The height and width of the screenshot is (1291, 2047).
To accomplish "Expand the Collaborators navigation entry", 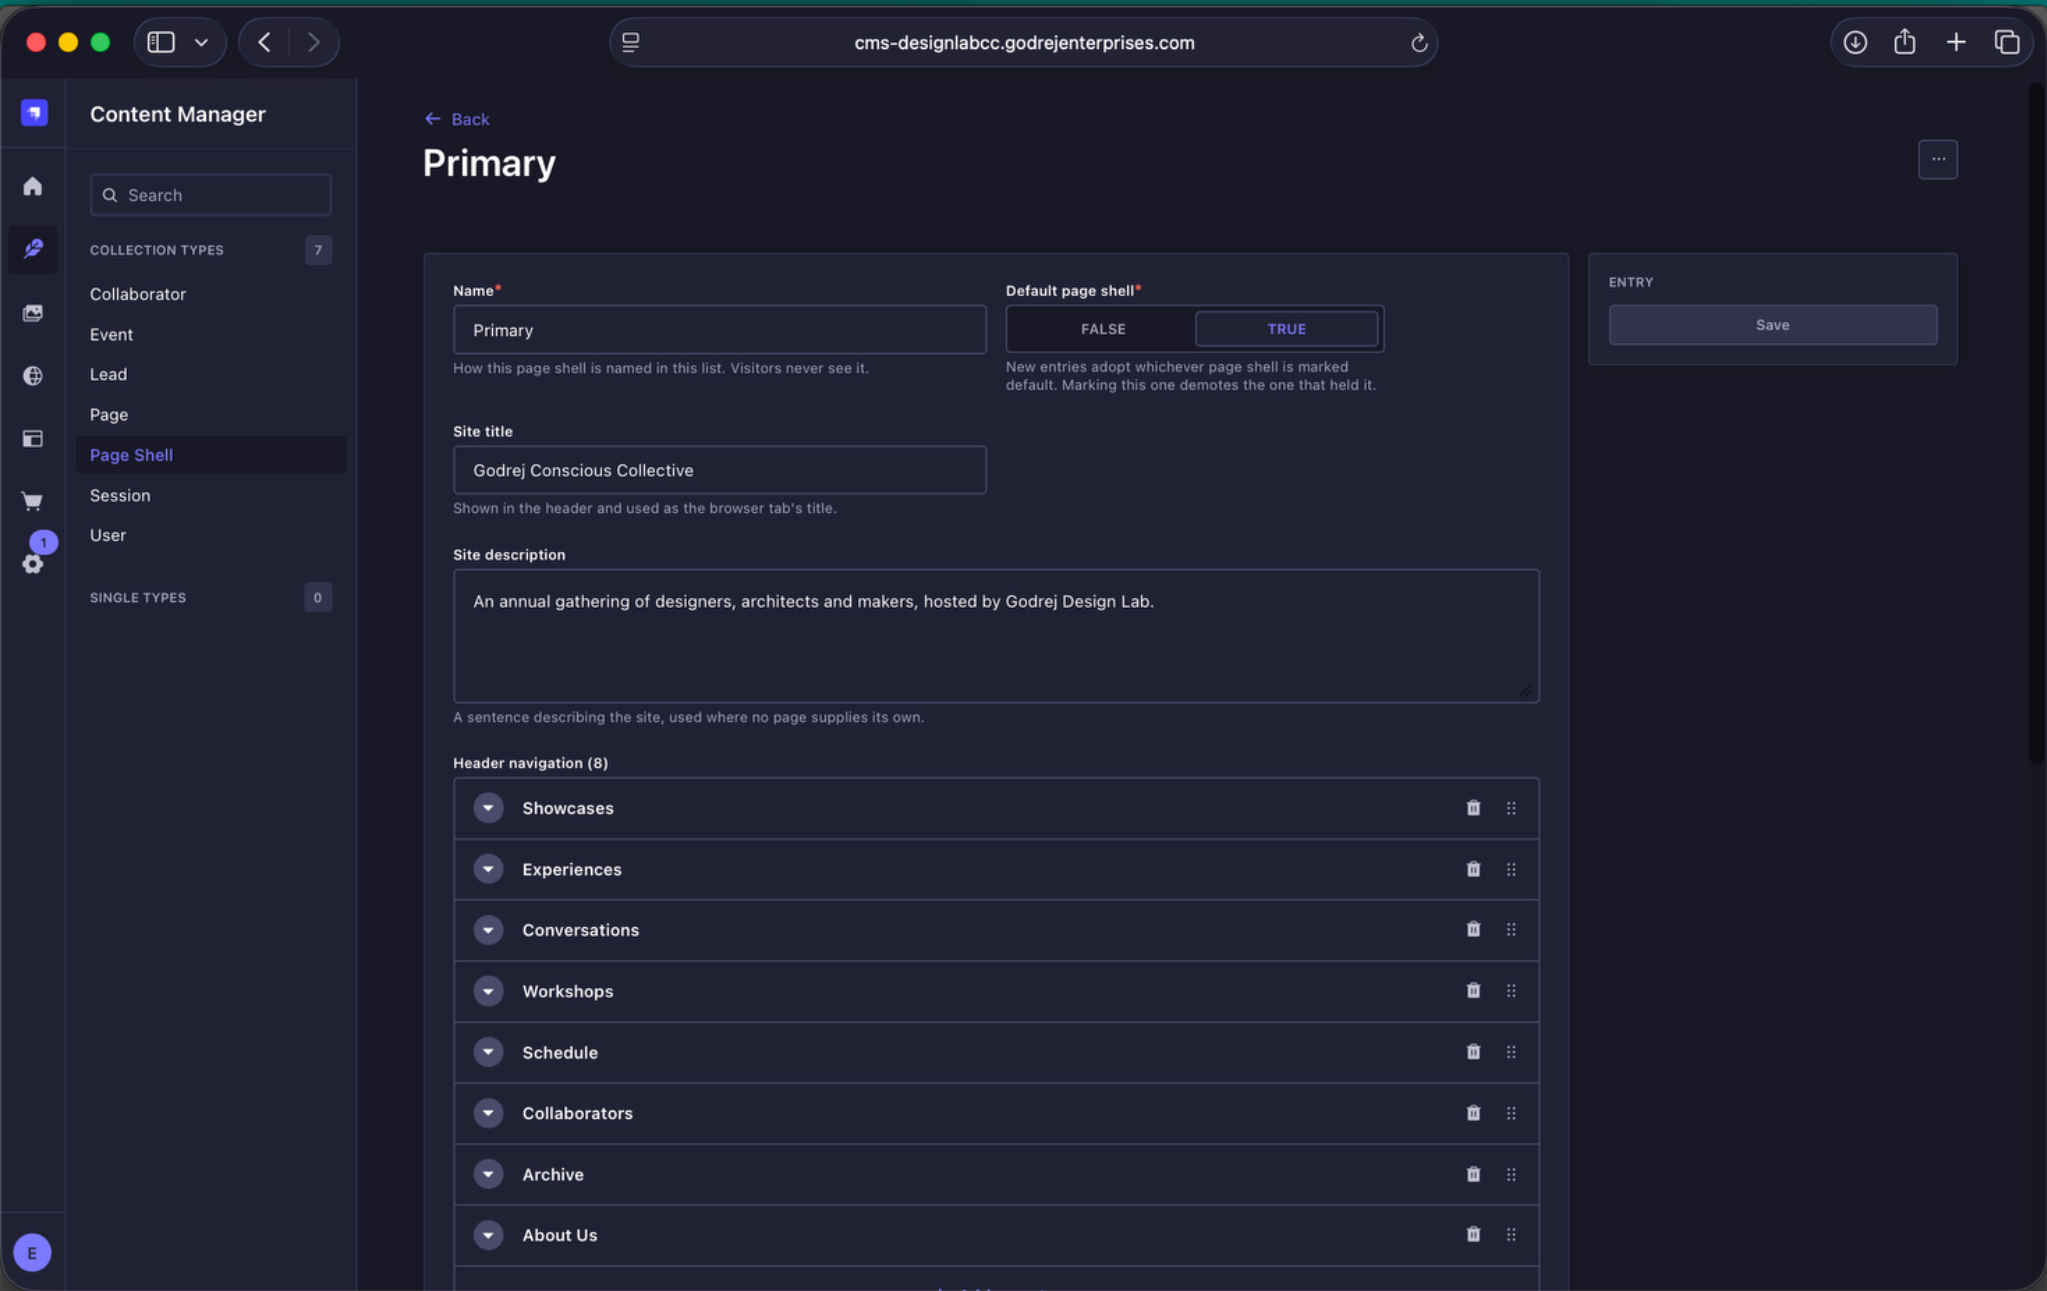I will point(488,1113).
